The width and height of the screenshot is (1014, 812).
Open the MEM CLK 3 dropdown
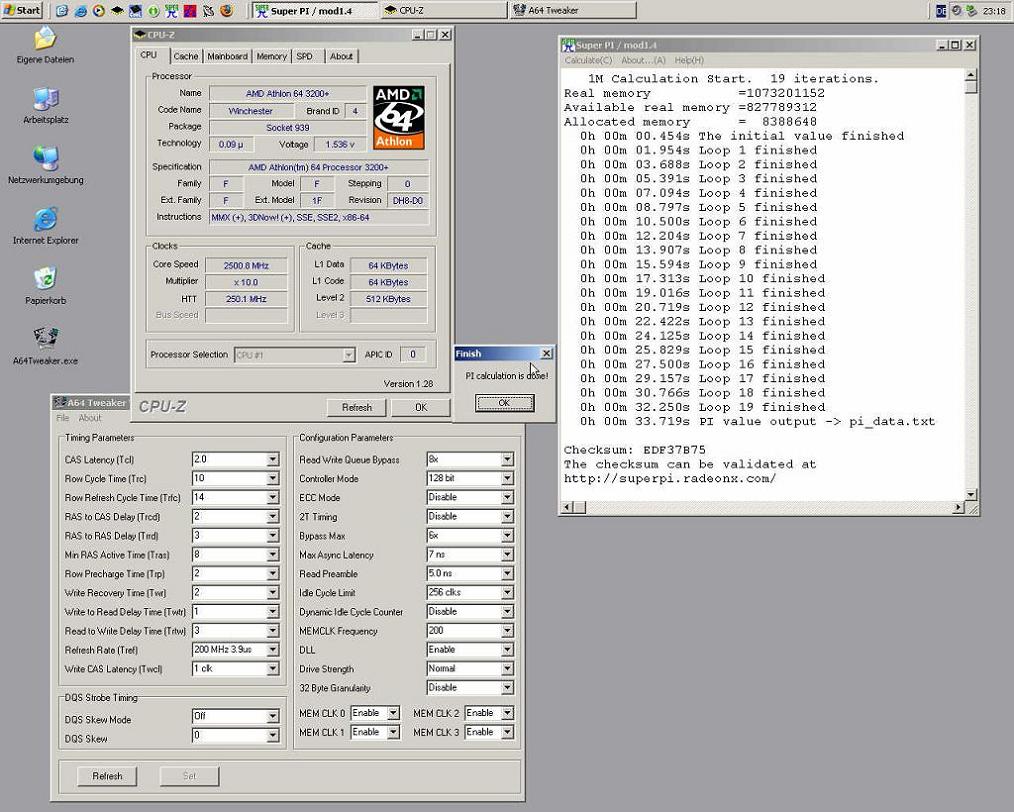point(508,732)
